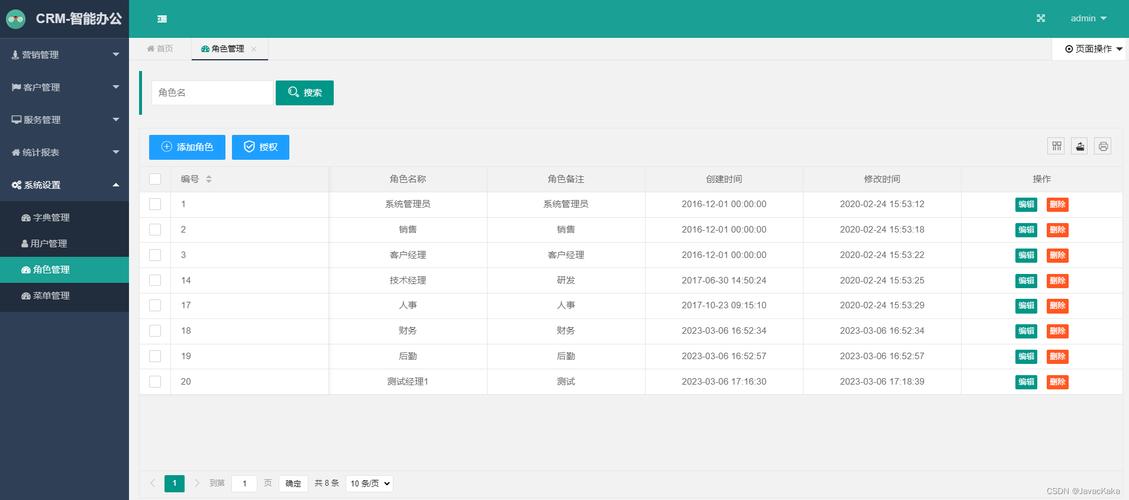The height and width of the screenshot is (500, 1129).
Task: Select 角色管理 in the sidebar
Action: coord(65,269)
